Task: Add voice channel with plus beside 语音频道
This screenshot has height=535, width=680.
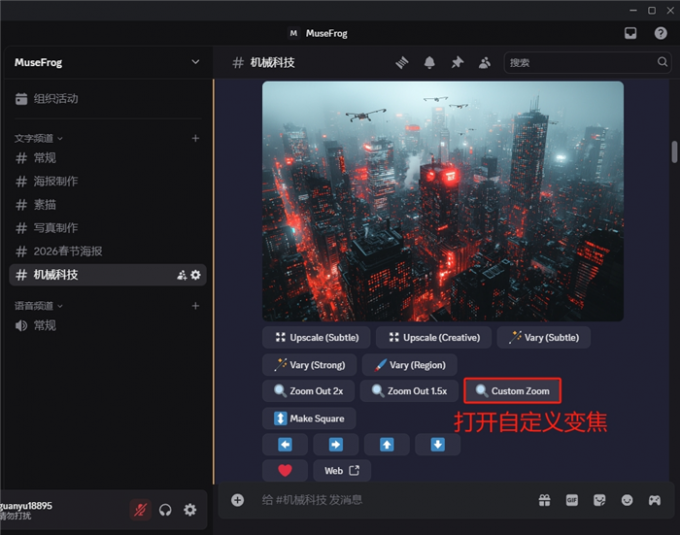Action: click(196, 306)
